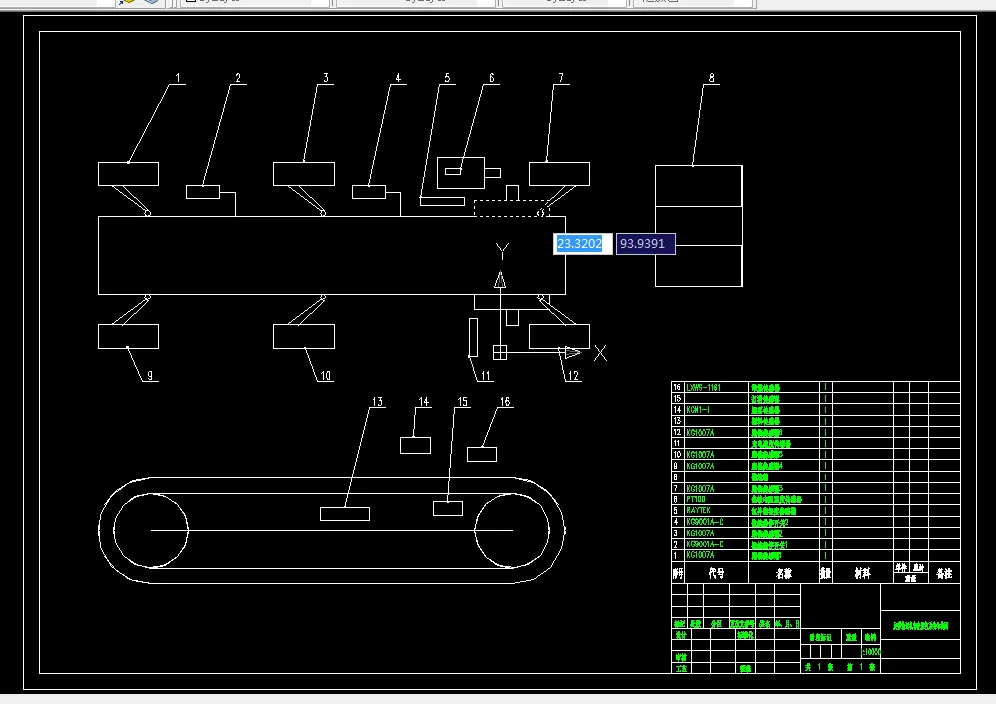Image resolution: width=996 pixels, height=704 pixels.
Task: Select callout number 4 in the drawing
Action: point(398,78)
